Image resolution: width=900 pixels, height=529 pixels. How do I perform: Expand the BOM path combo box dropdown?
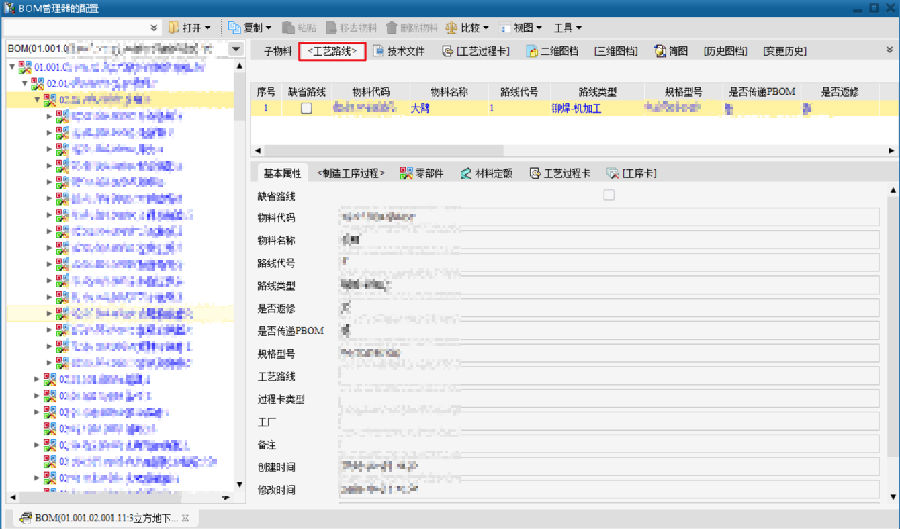tap(236, 49)
